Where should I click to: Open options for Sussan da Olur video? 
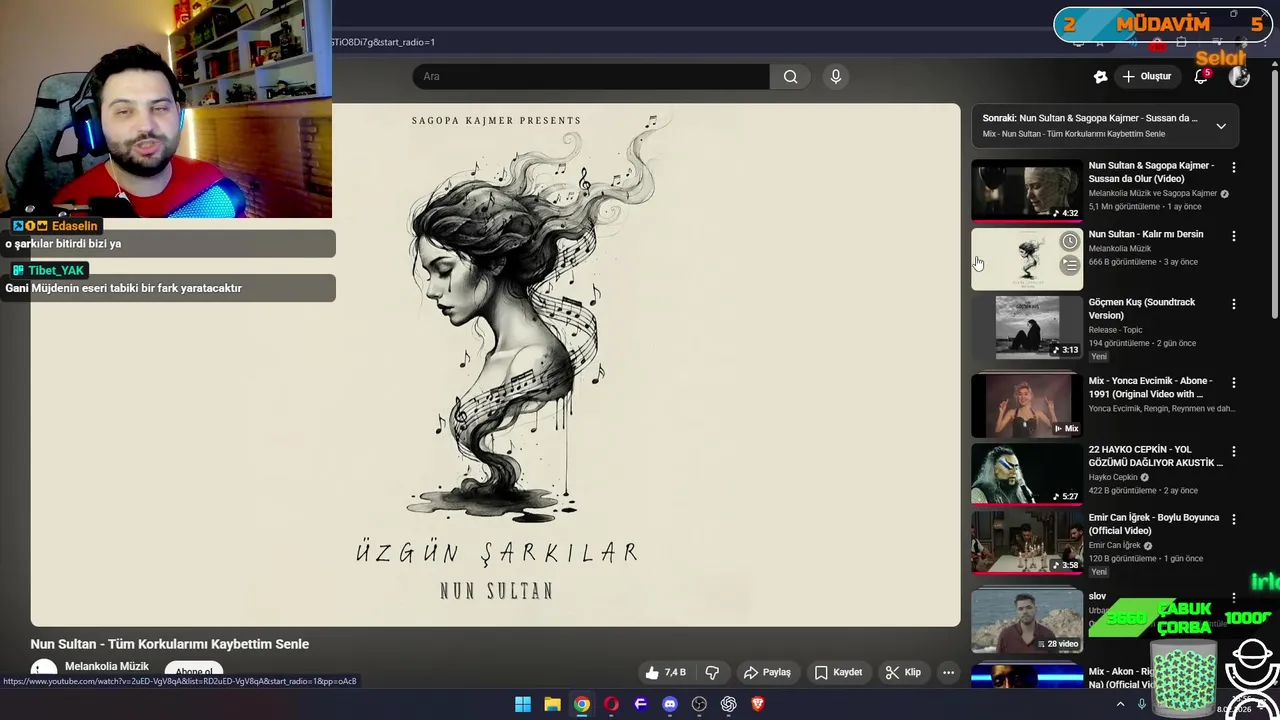pos(1233,167)
